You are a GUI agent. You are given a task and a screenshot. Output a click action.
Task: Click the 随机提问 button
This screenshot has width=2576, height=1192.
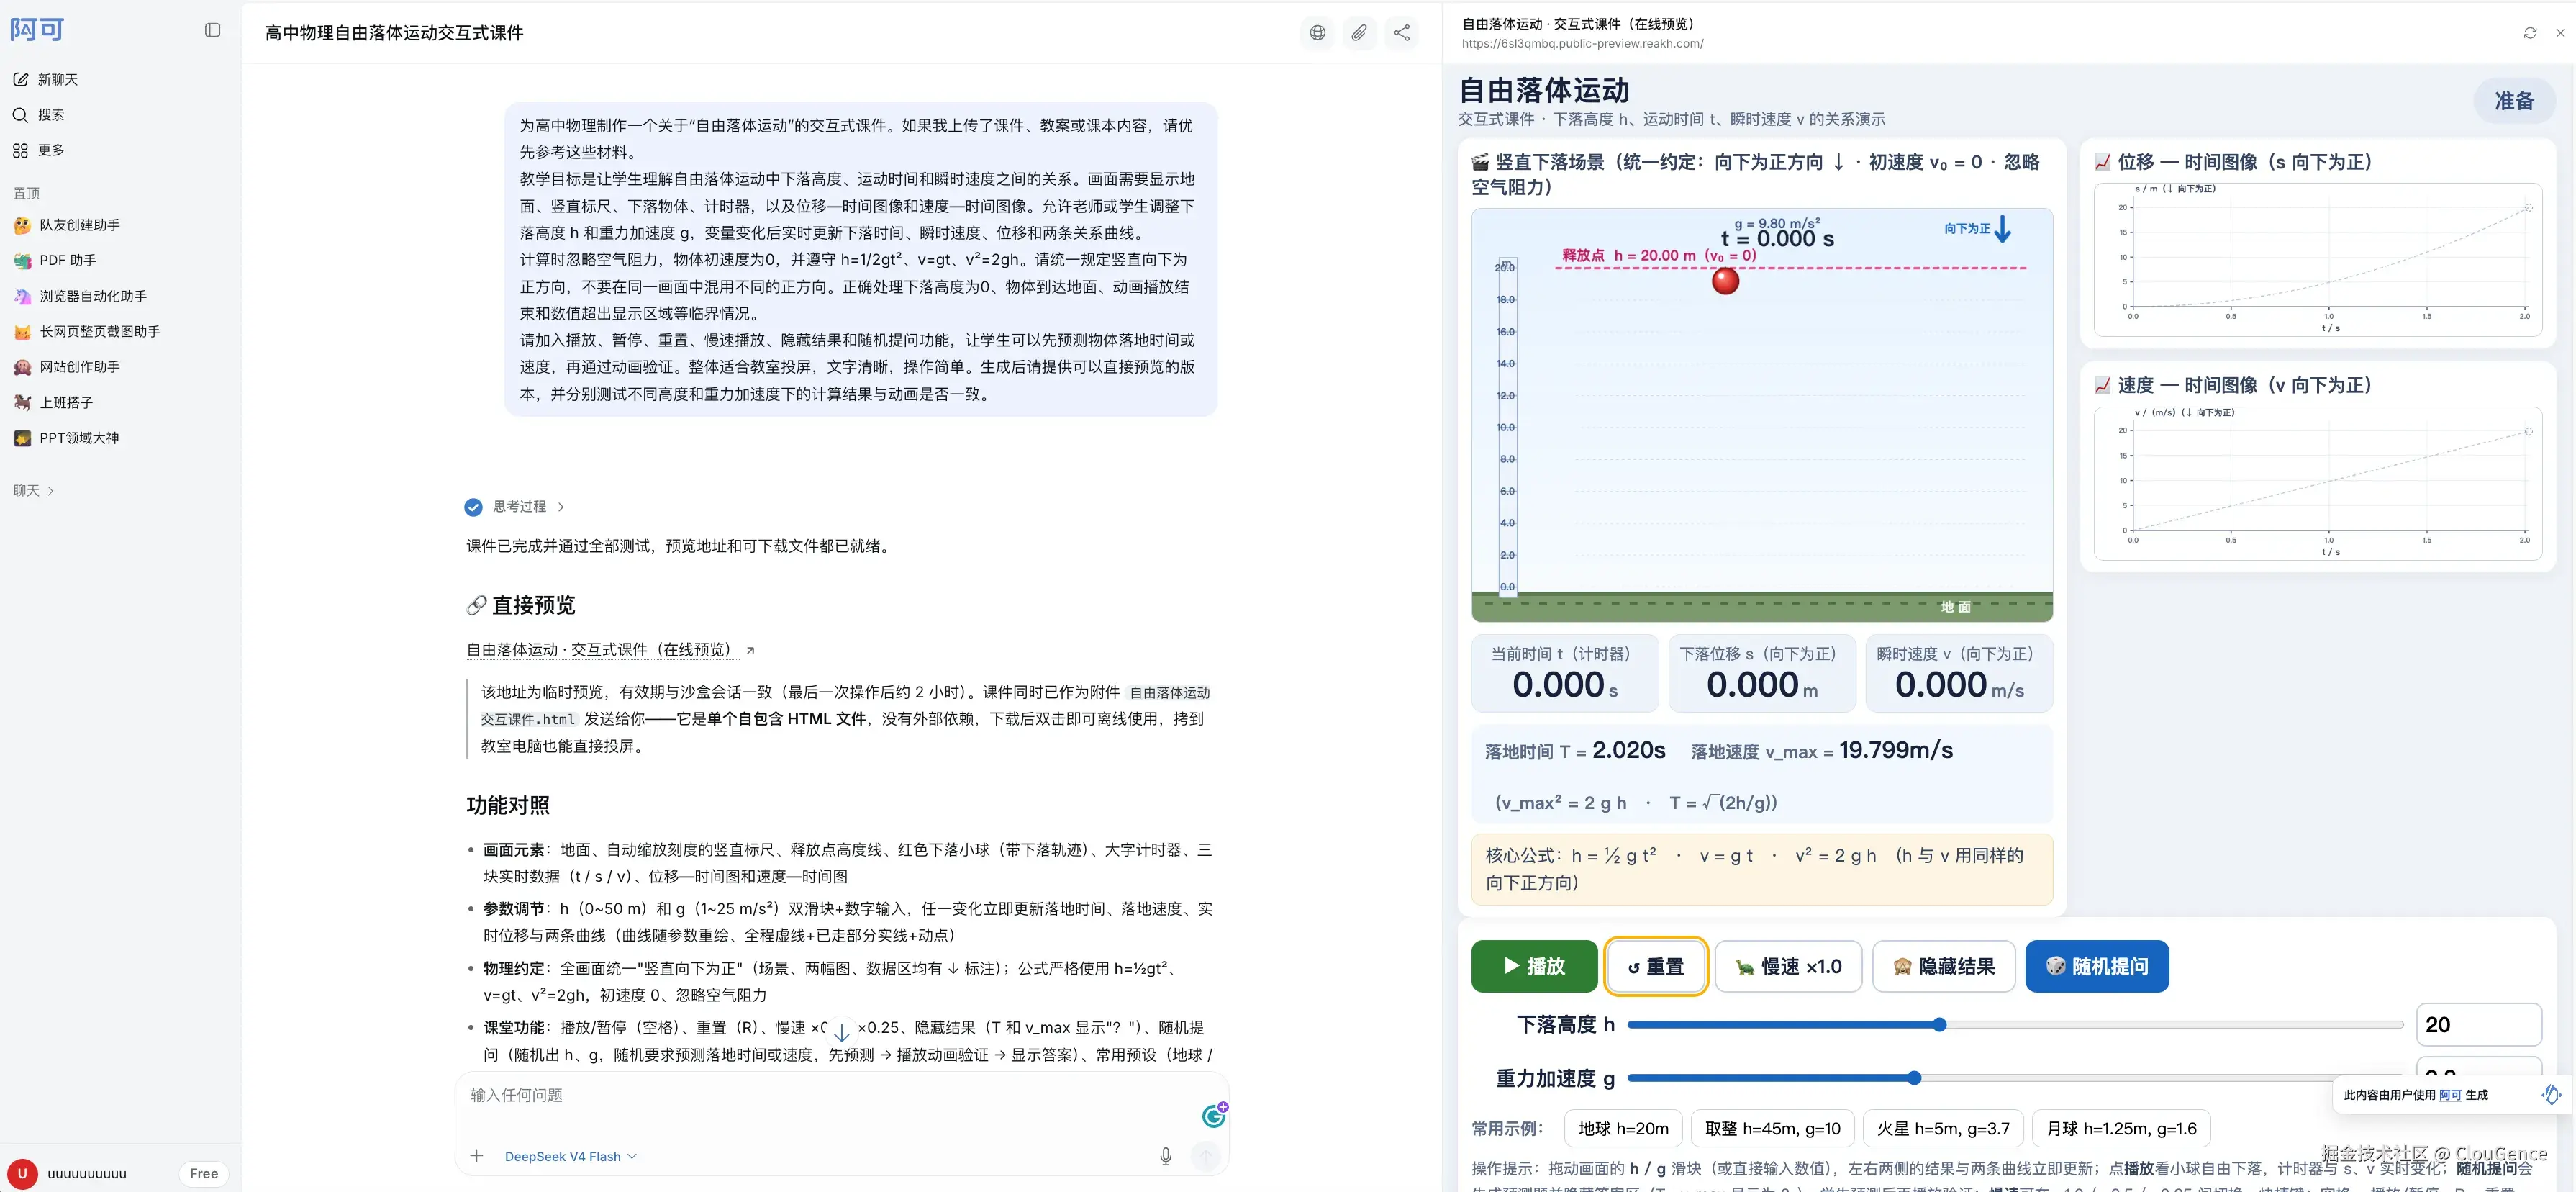(2097, 966)
